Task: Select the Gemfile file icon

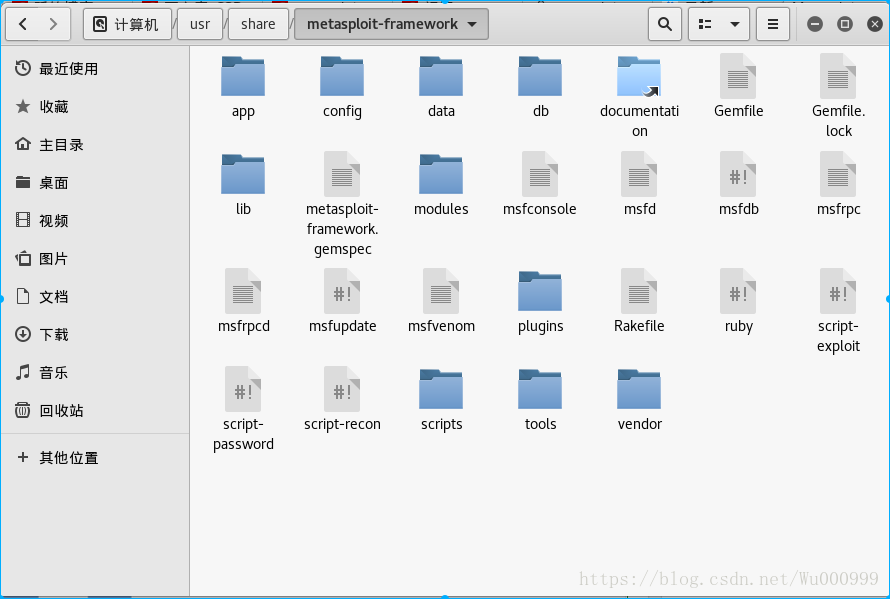Action: [738, 77]
